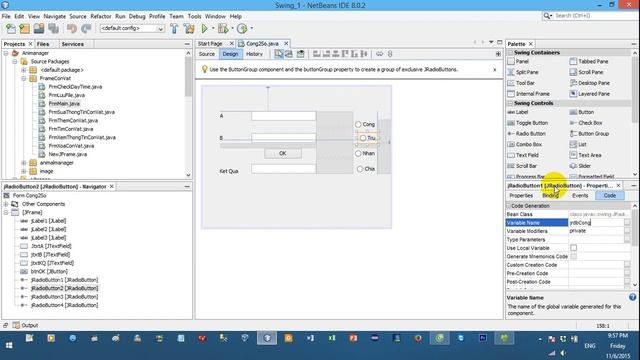Click help icon in Variable Name description
Viewport: 640px width, 360px height.
point(632,297)
